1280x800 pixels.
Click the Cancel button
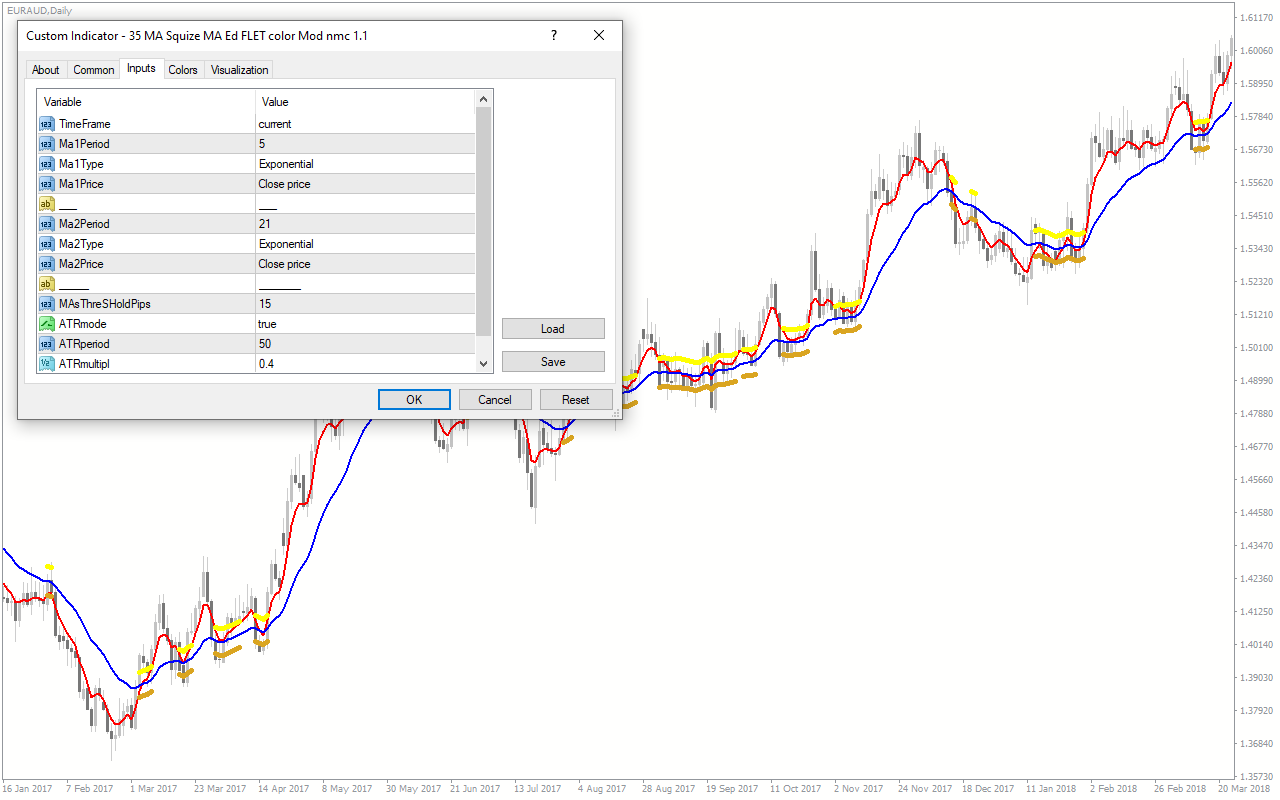point(495,399)
